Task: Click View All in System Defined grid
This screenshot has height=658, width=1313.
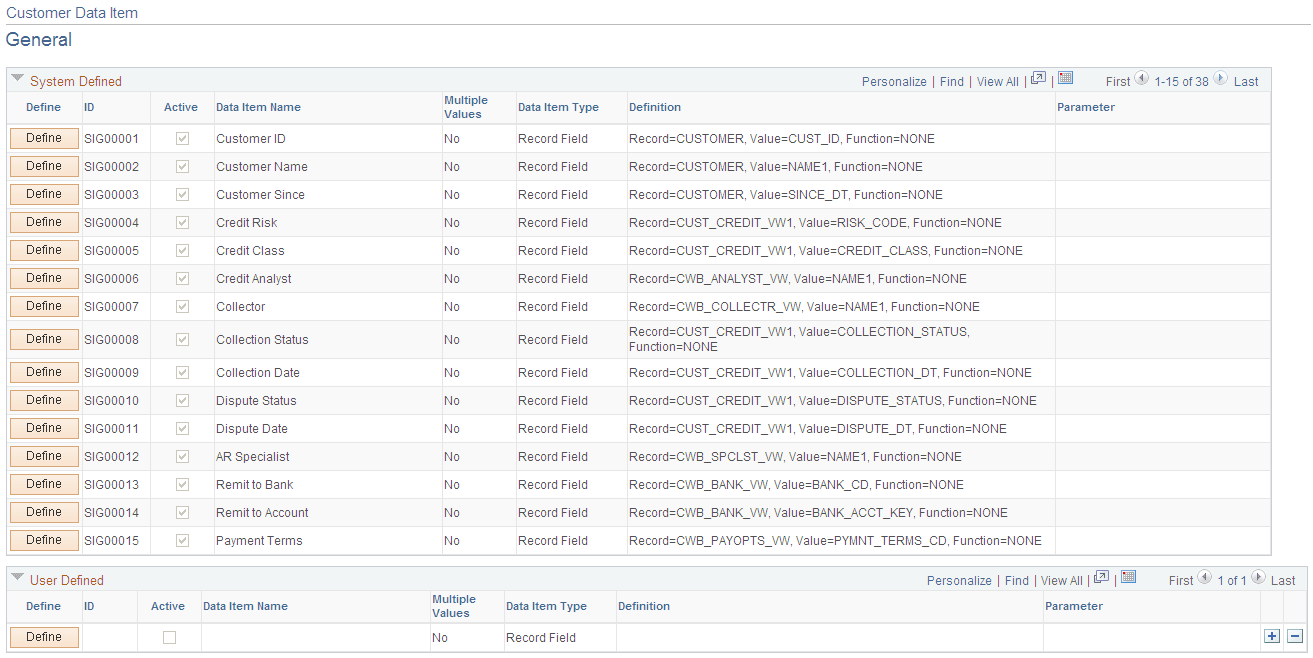Action: pyautogui.click(x=997, y=81)
